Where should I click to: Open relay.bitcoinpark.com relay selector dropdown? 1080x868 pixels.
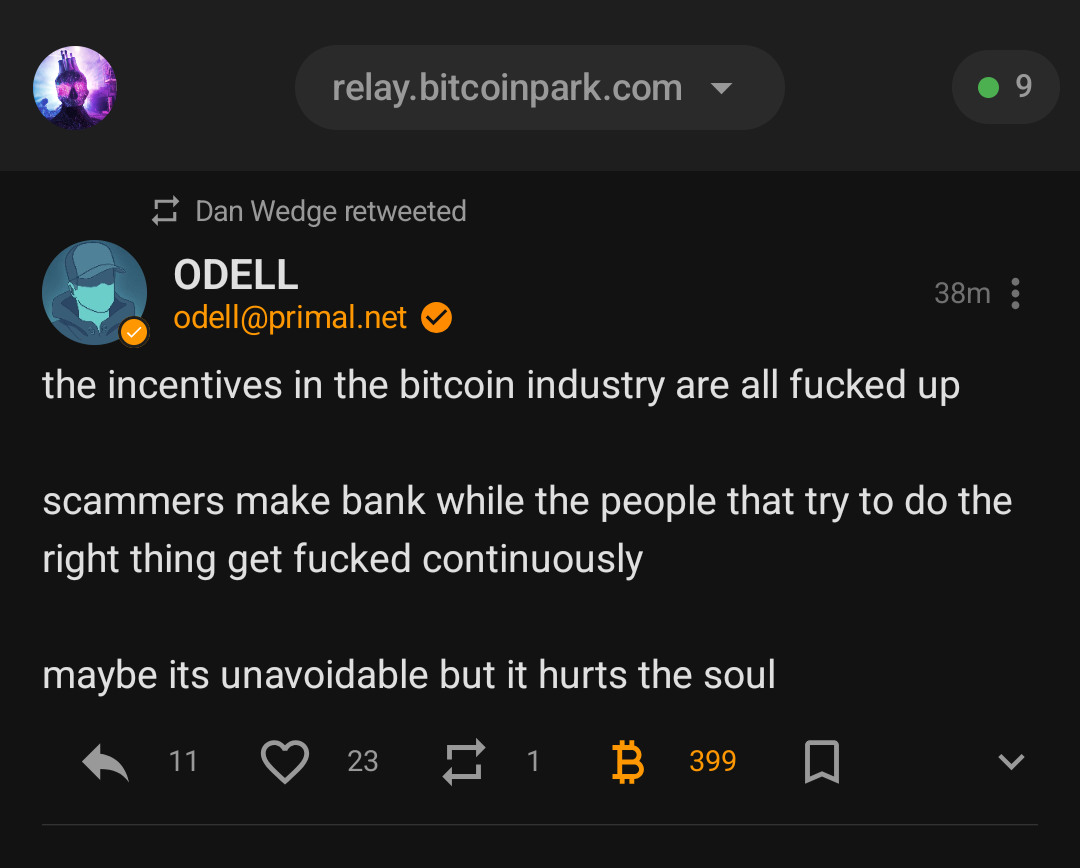click(x=507, y=88)
